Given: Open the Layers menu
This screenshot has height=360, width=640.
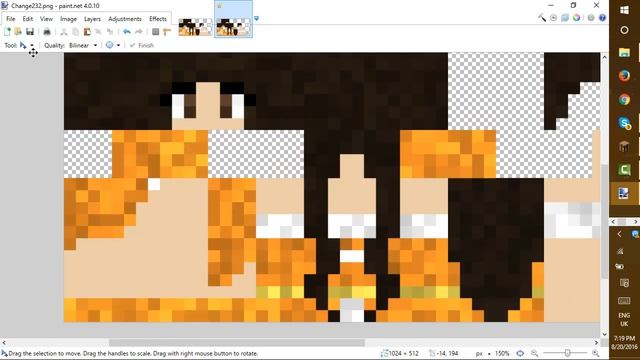Looking at the screenshot, I should coord(92,19).
